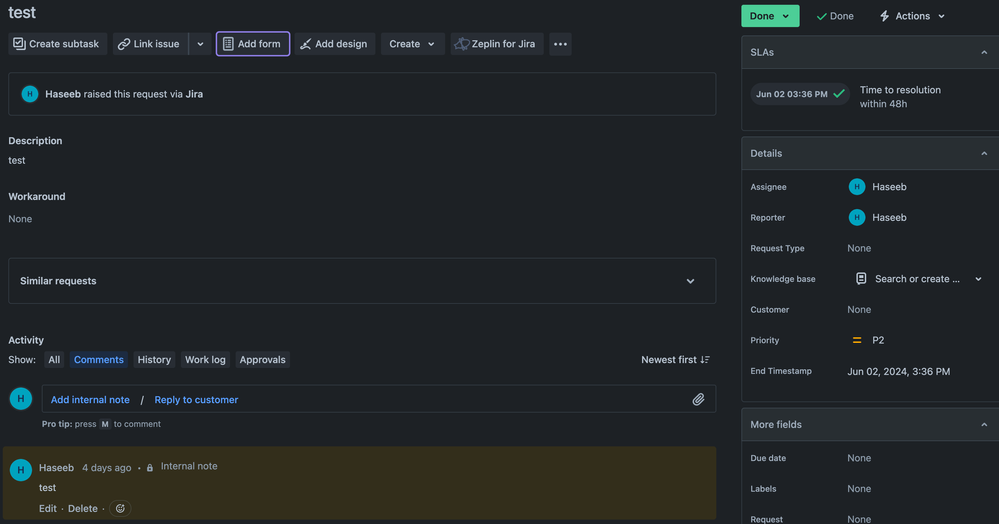The image size is (999, 524).
Task: Click the Description text 'test'
Action: click(x=17, y=161)
